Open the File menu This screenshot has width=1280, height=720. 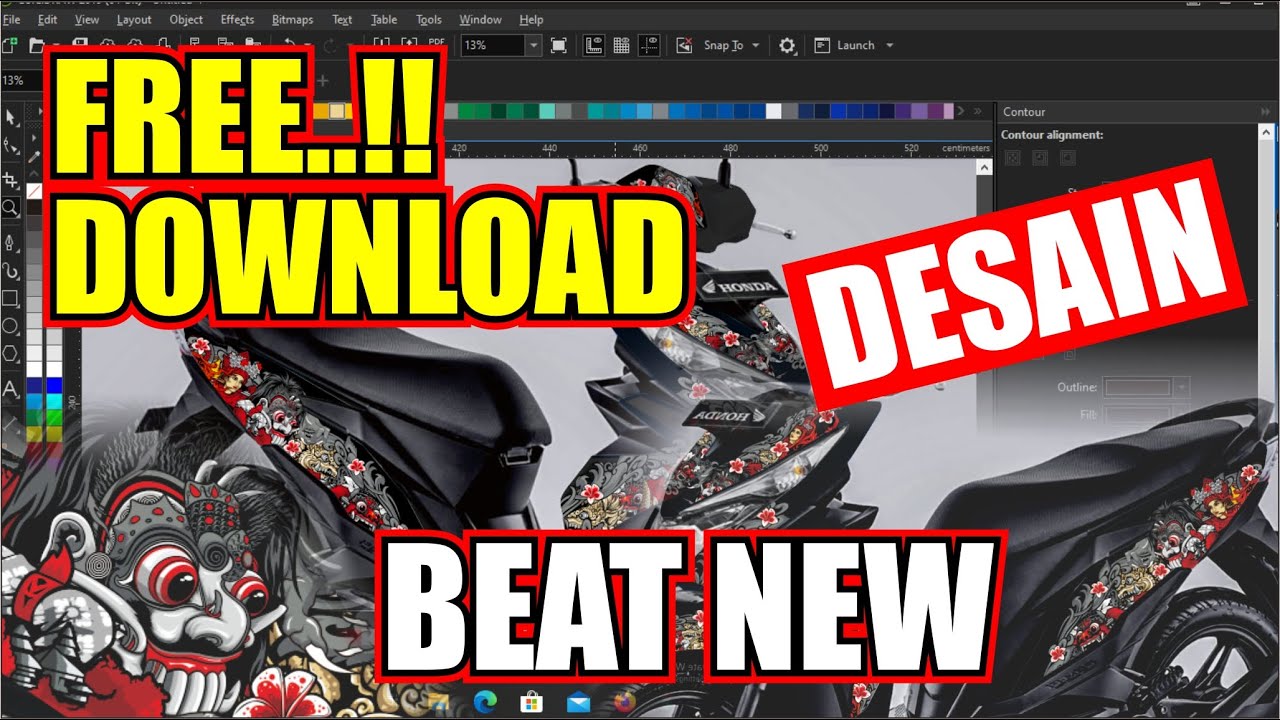pyautogui.click(x=11, y=19)
